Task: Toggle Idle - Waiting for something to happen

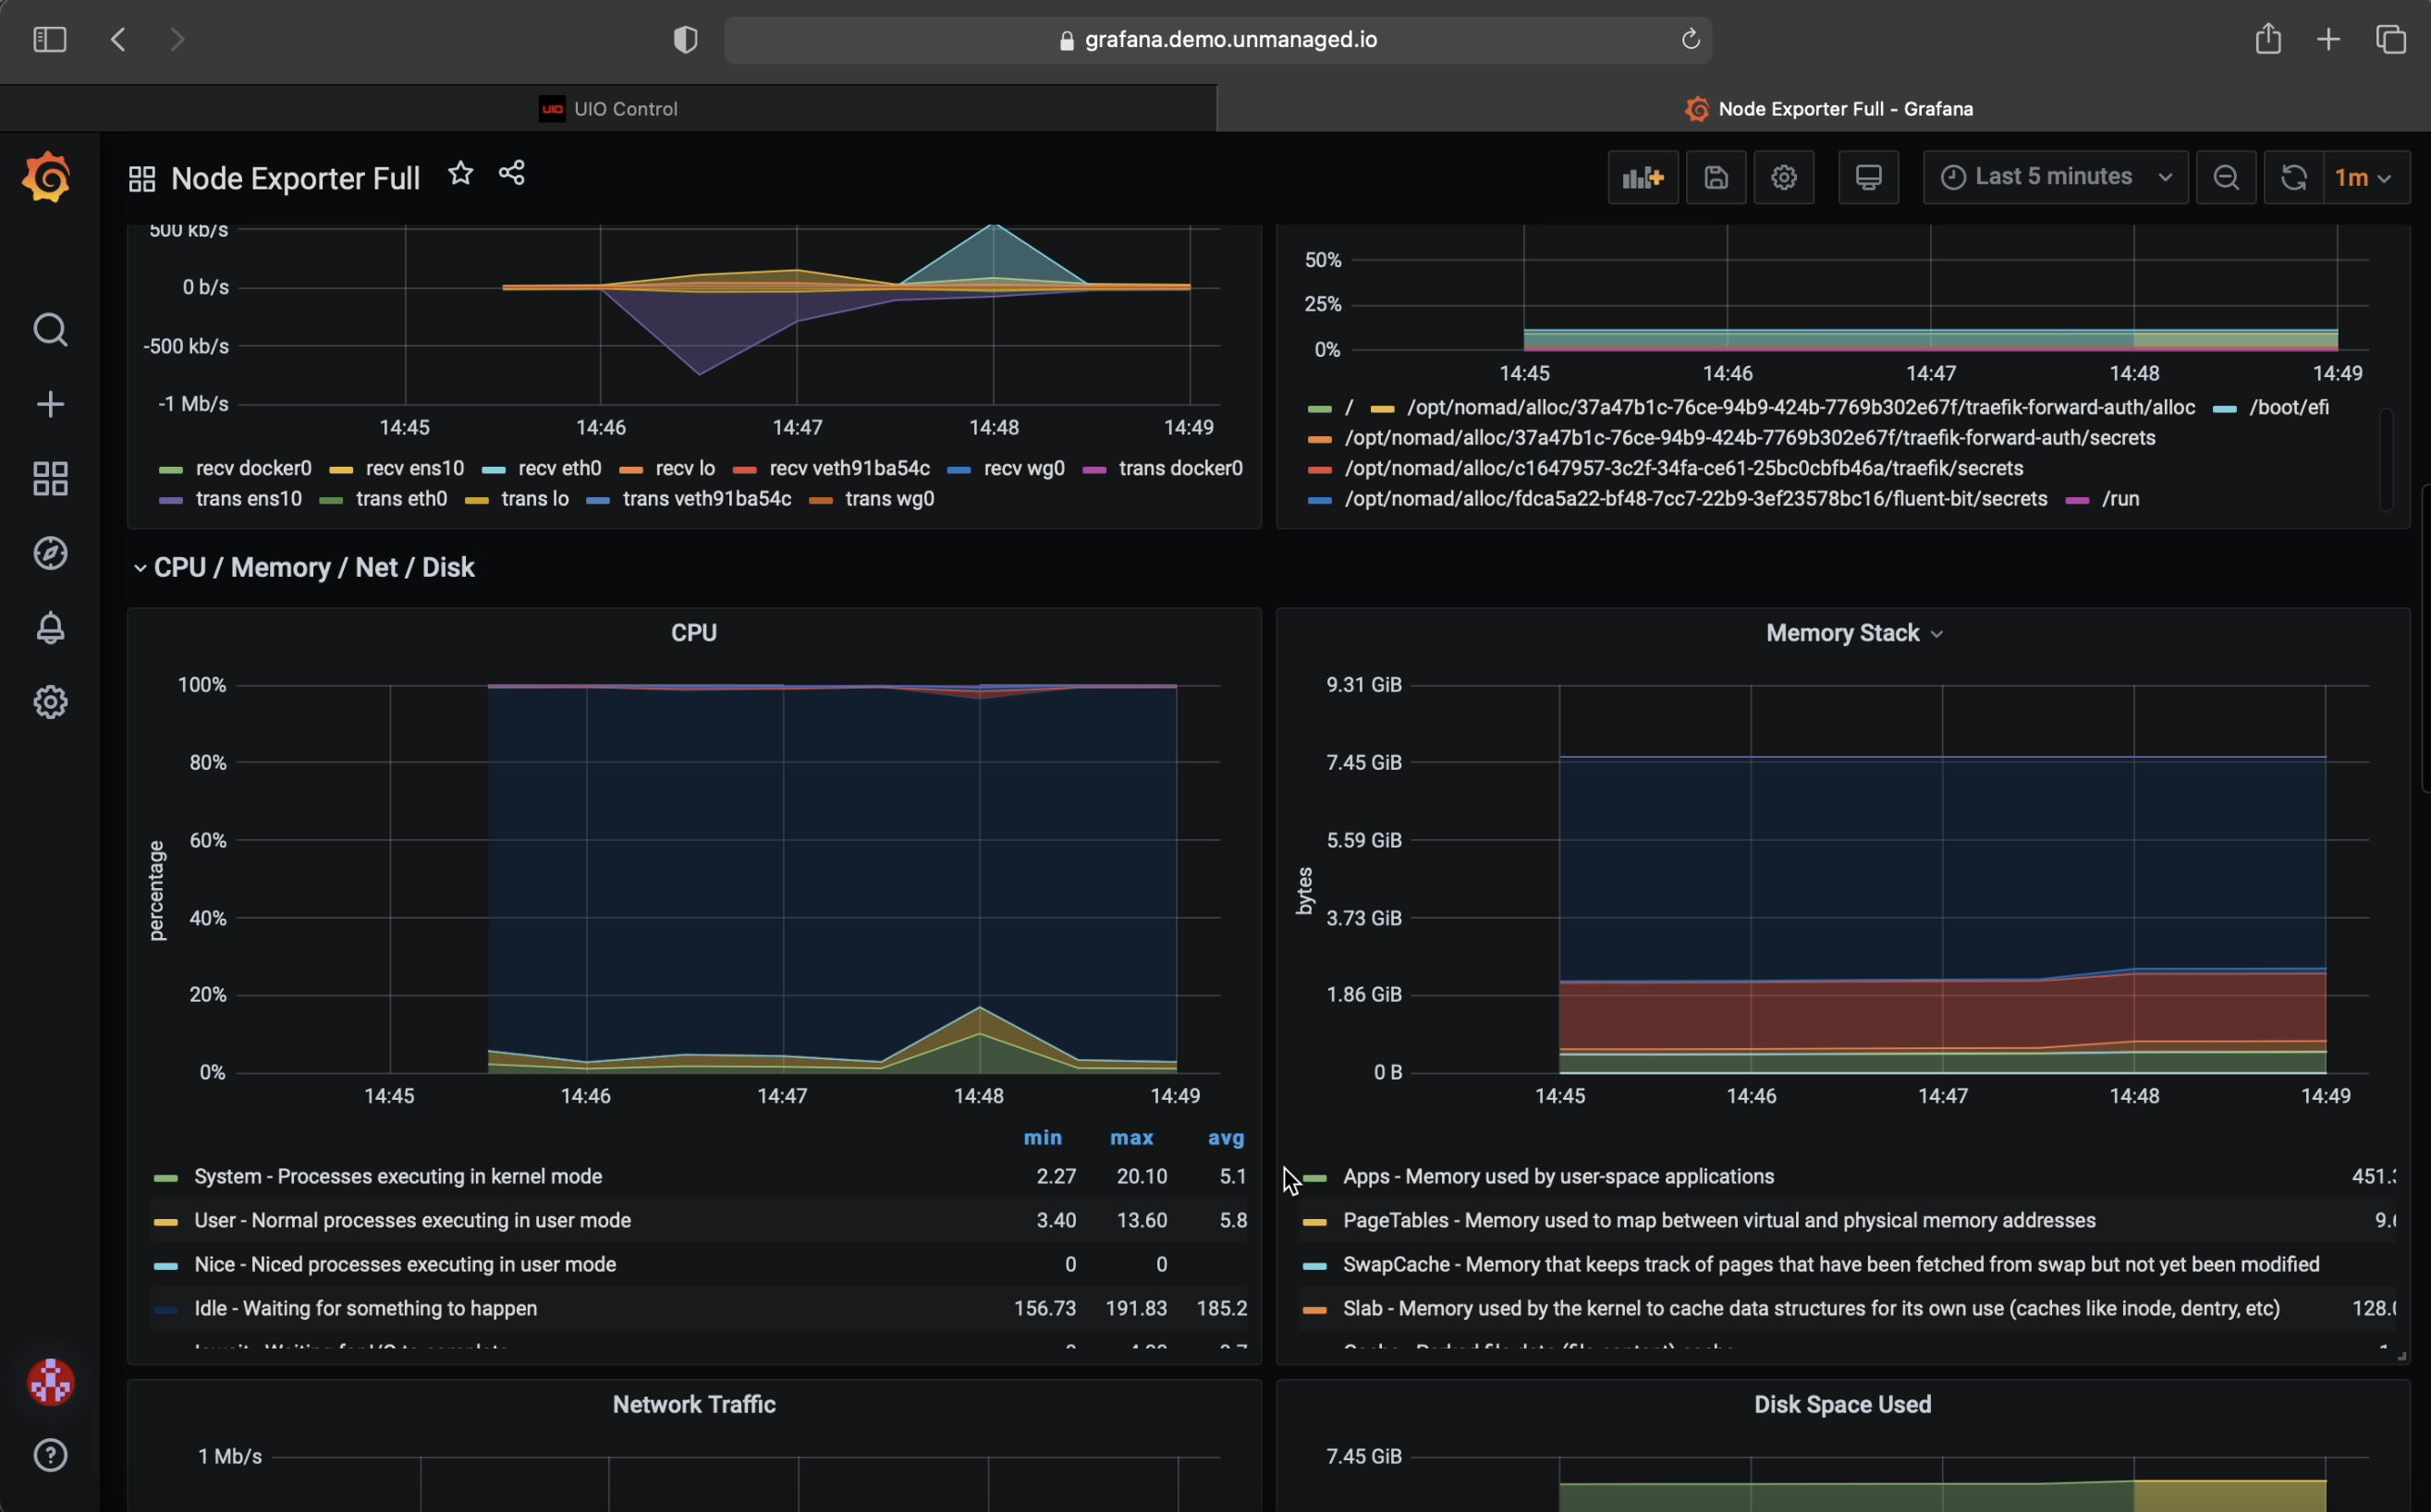Action: click(365, 1308)
